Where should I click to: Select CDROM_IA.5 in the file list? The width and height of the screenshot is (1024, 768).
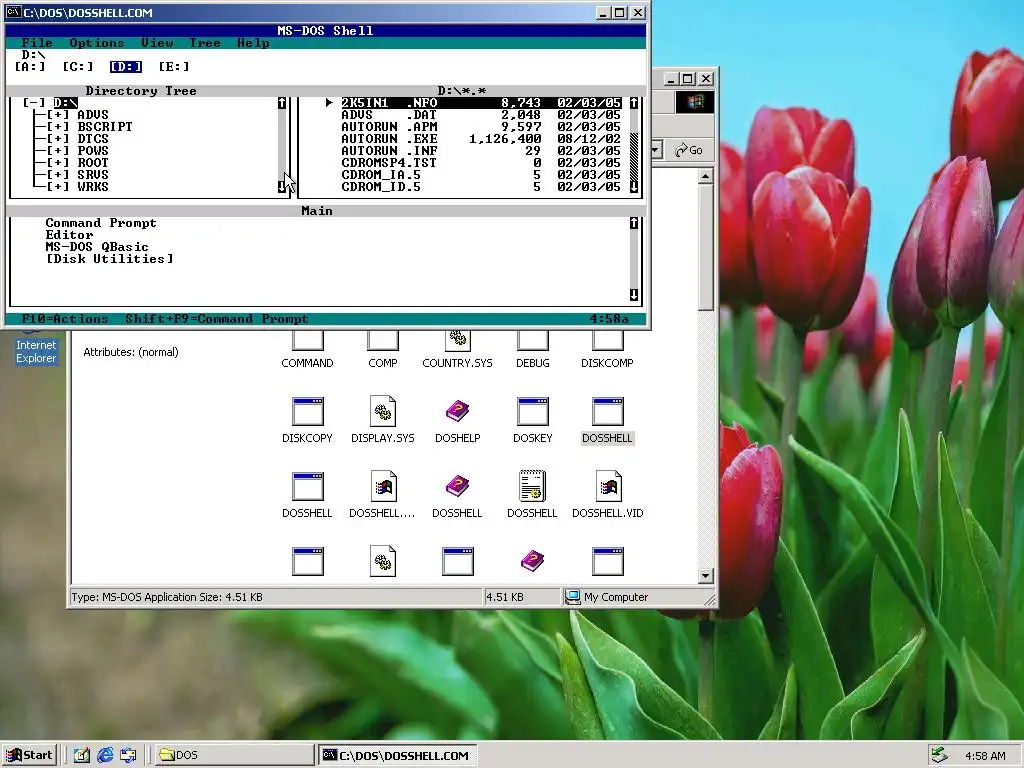481,174
